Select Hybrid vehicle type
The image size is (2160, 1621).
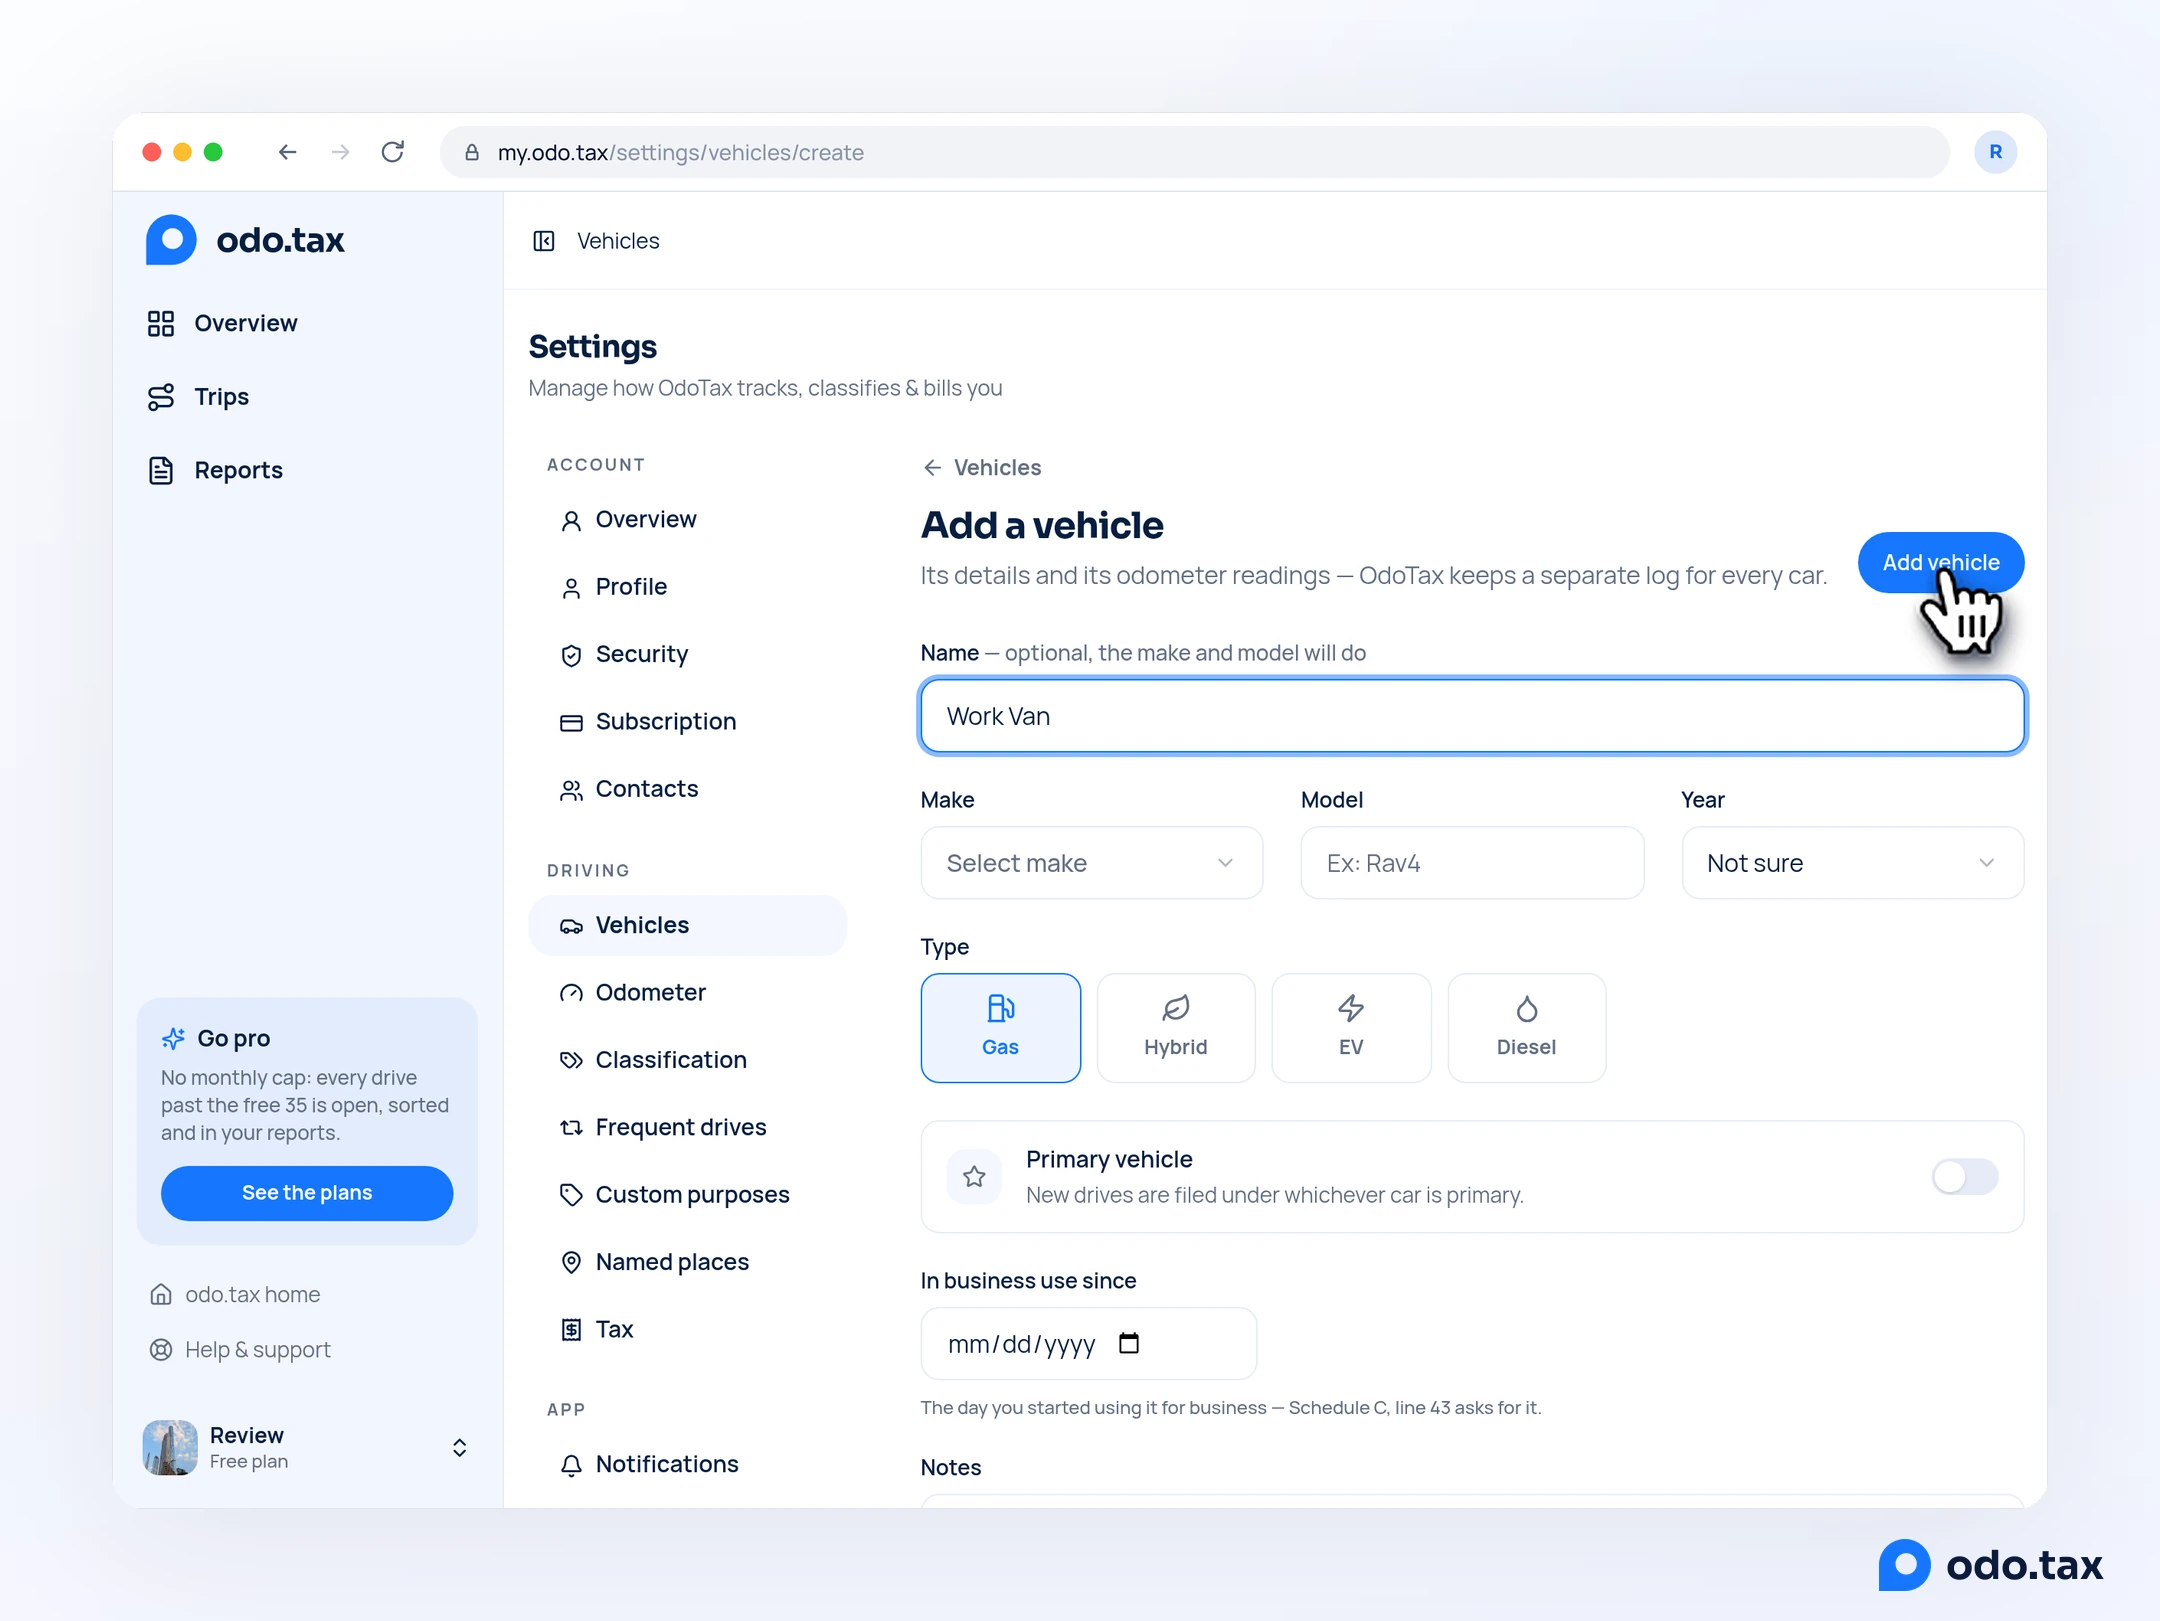(x=1175, y=1028)
